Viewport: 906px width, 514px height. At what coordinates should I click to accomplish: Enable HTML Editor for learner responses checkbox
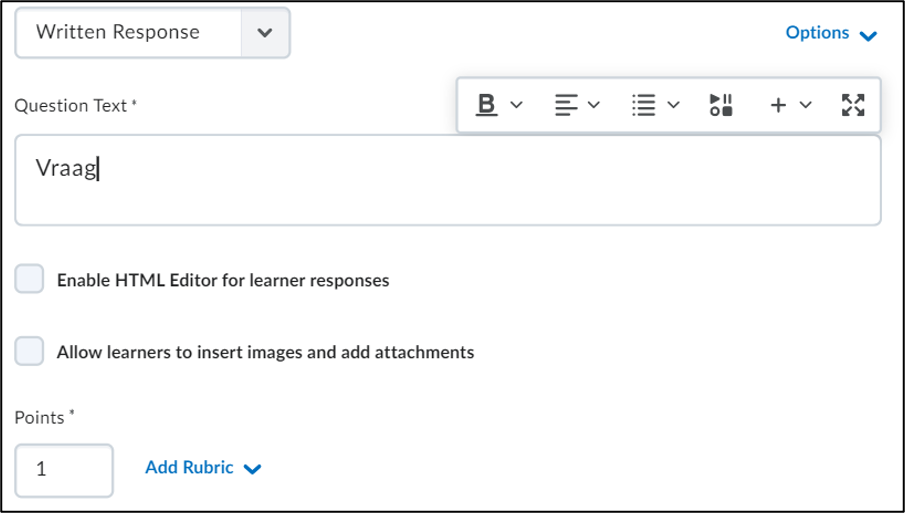(29, 279)
